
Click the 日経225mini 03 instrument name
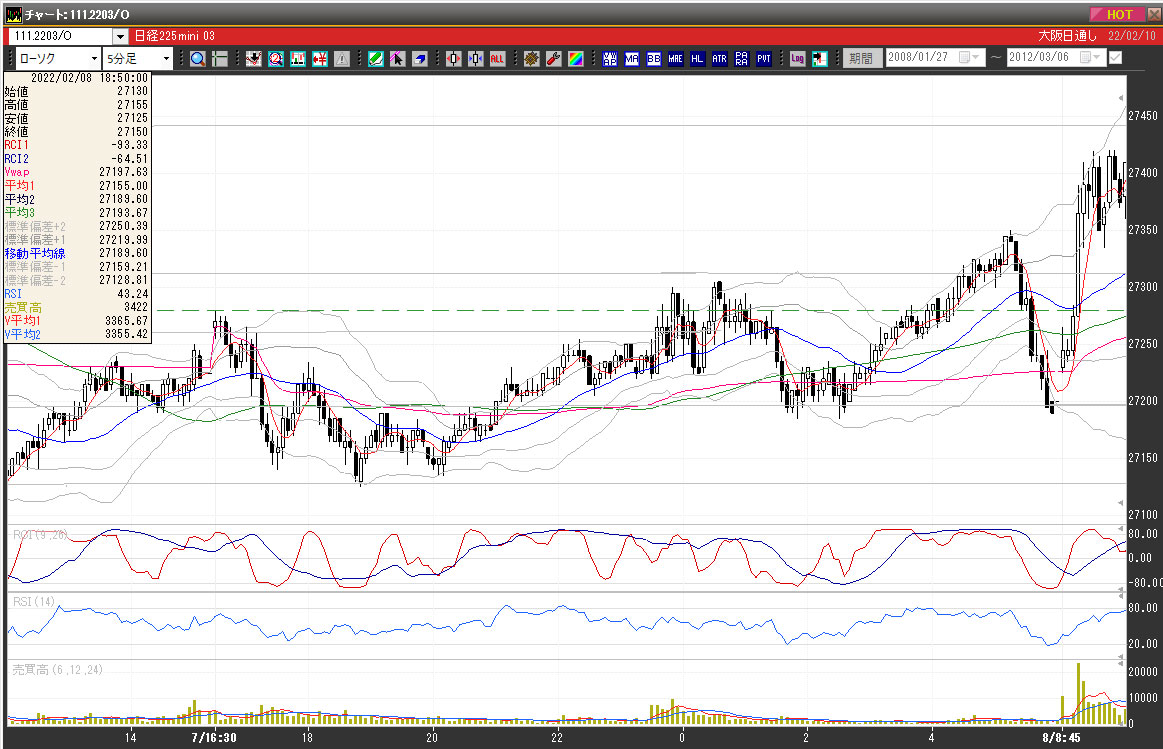[x=174, y=36]
